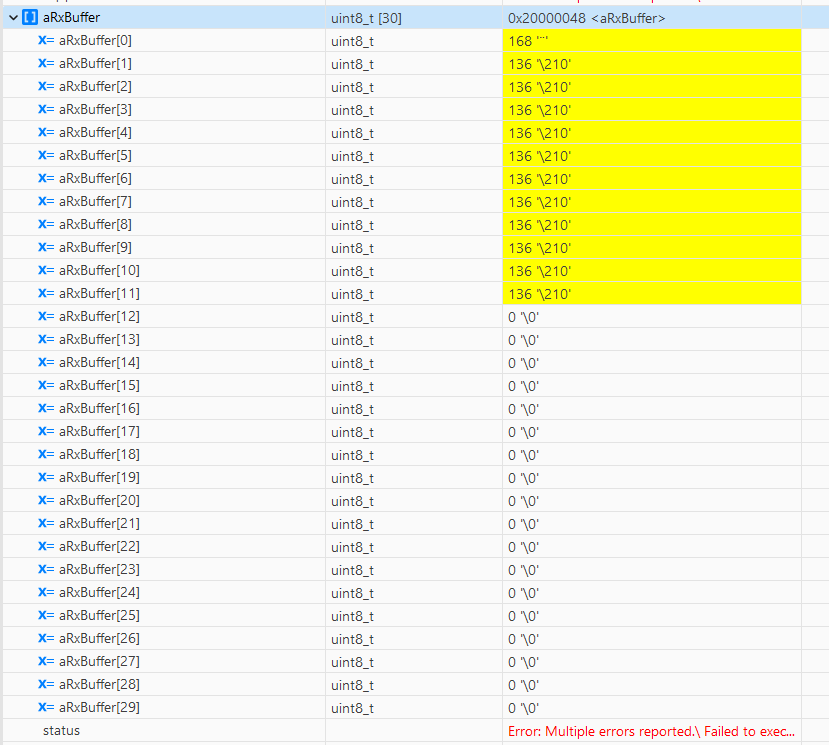This screenshot has width=829, height=745.
Task: Click the variable icon of aRxBuffer[5]
Action: coord(46,155)
